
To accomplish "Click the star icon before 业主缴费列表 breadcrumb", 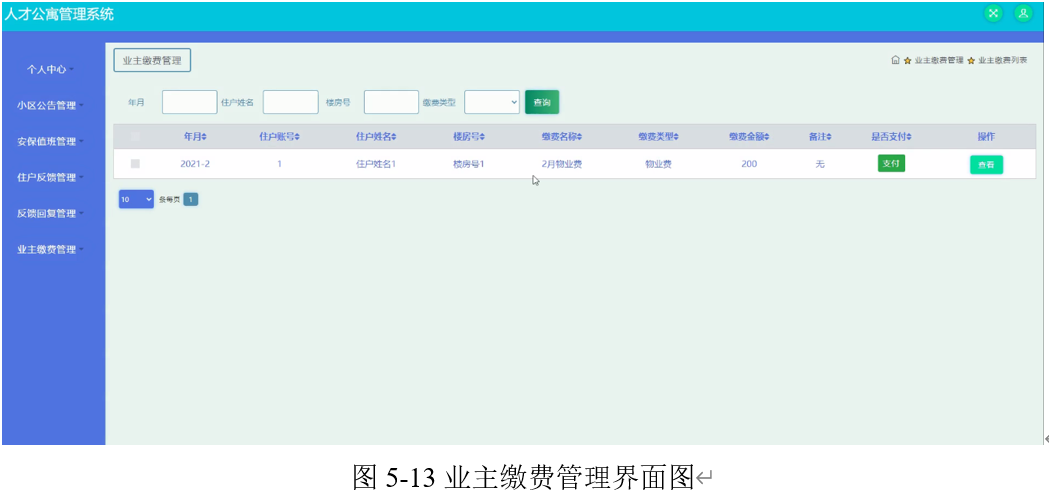I will (x=971, y=61).
